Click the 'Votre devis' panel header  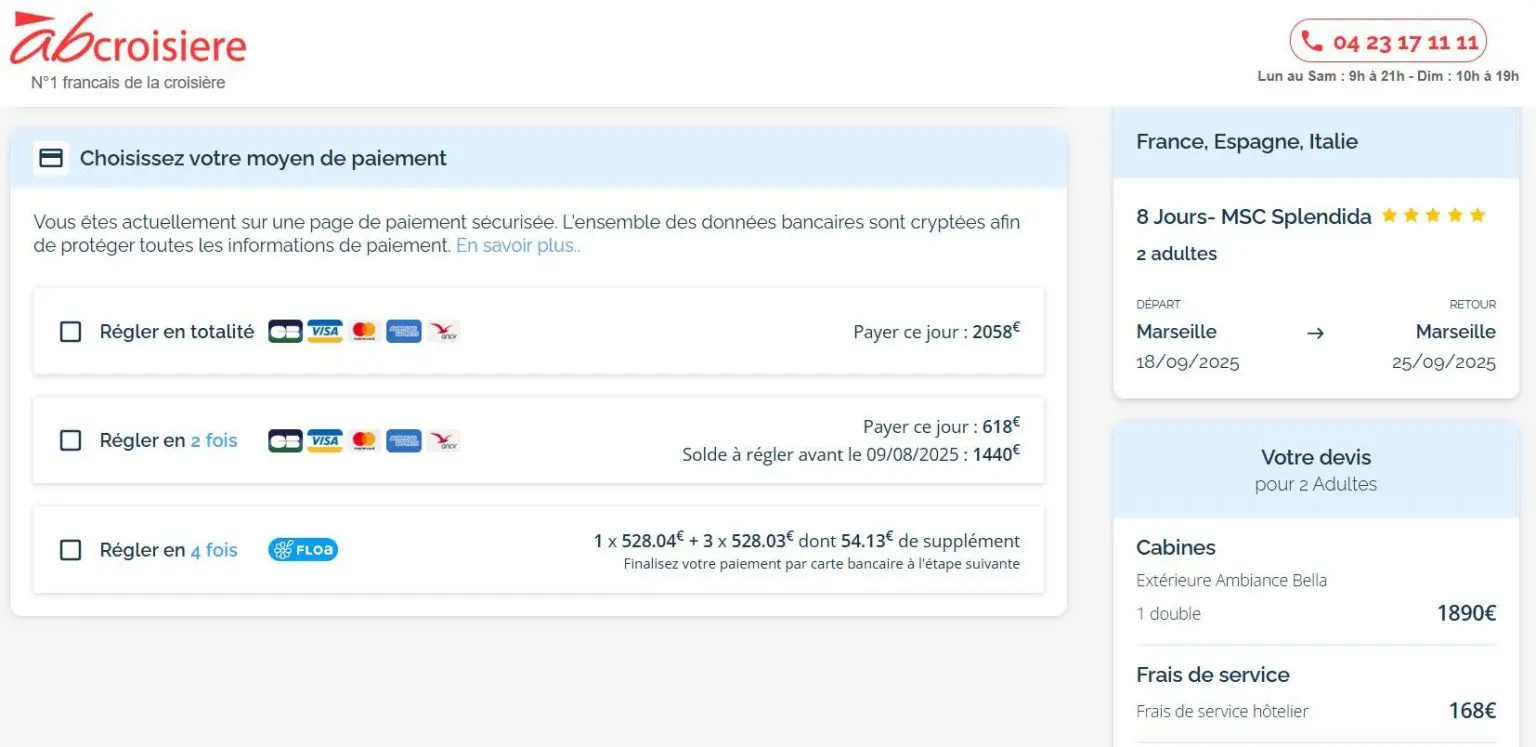(1315, 469)
